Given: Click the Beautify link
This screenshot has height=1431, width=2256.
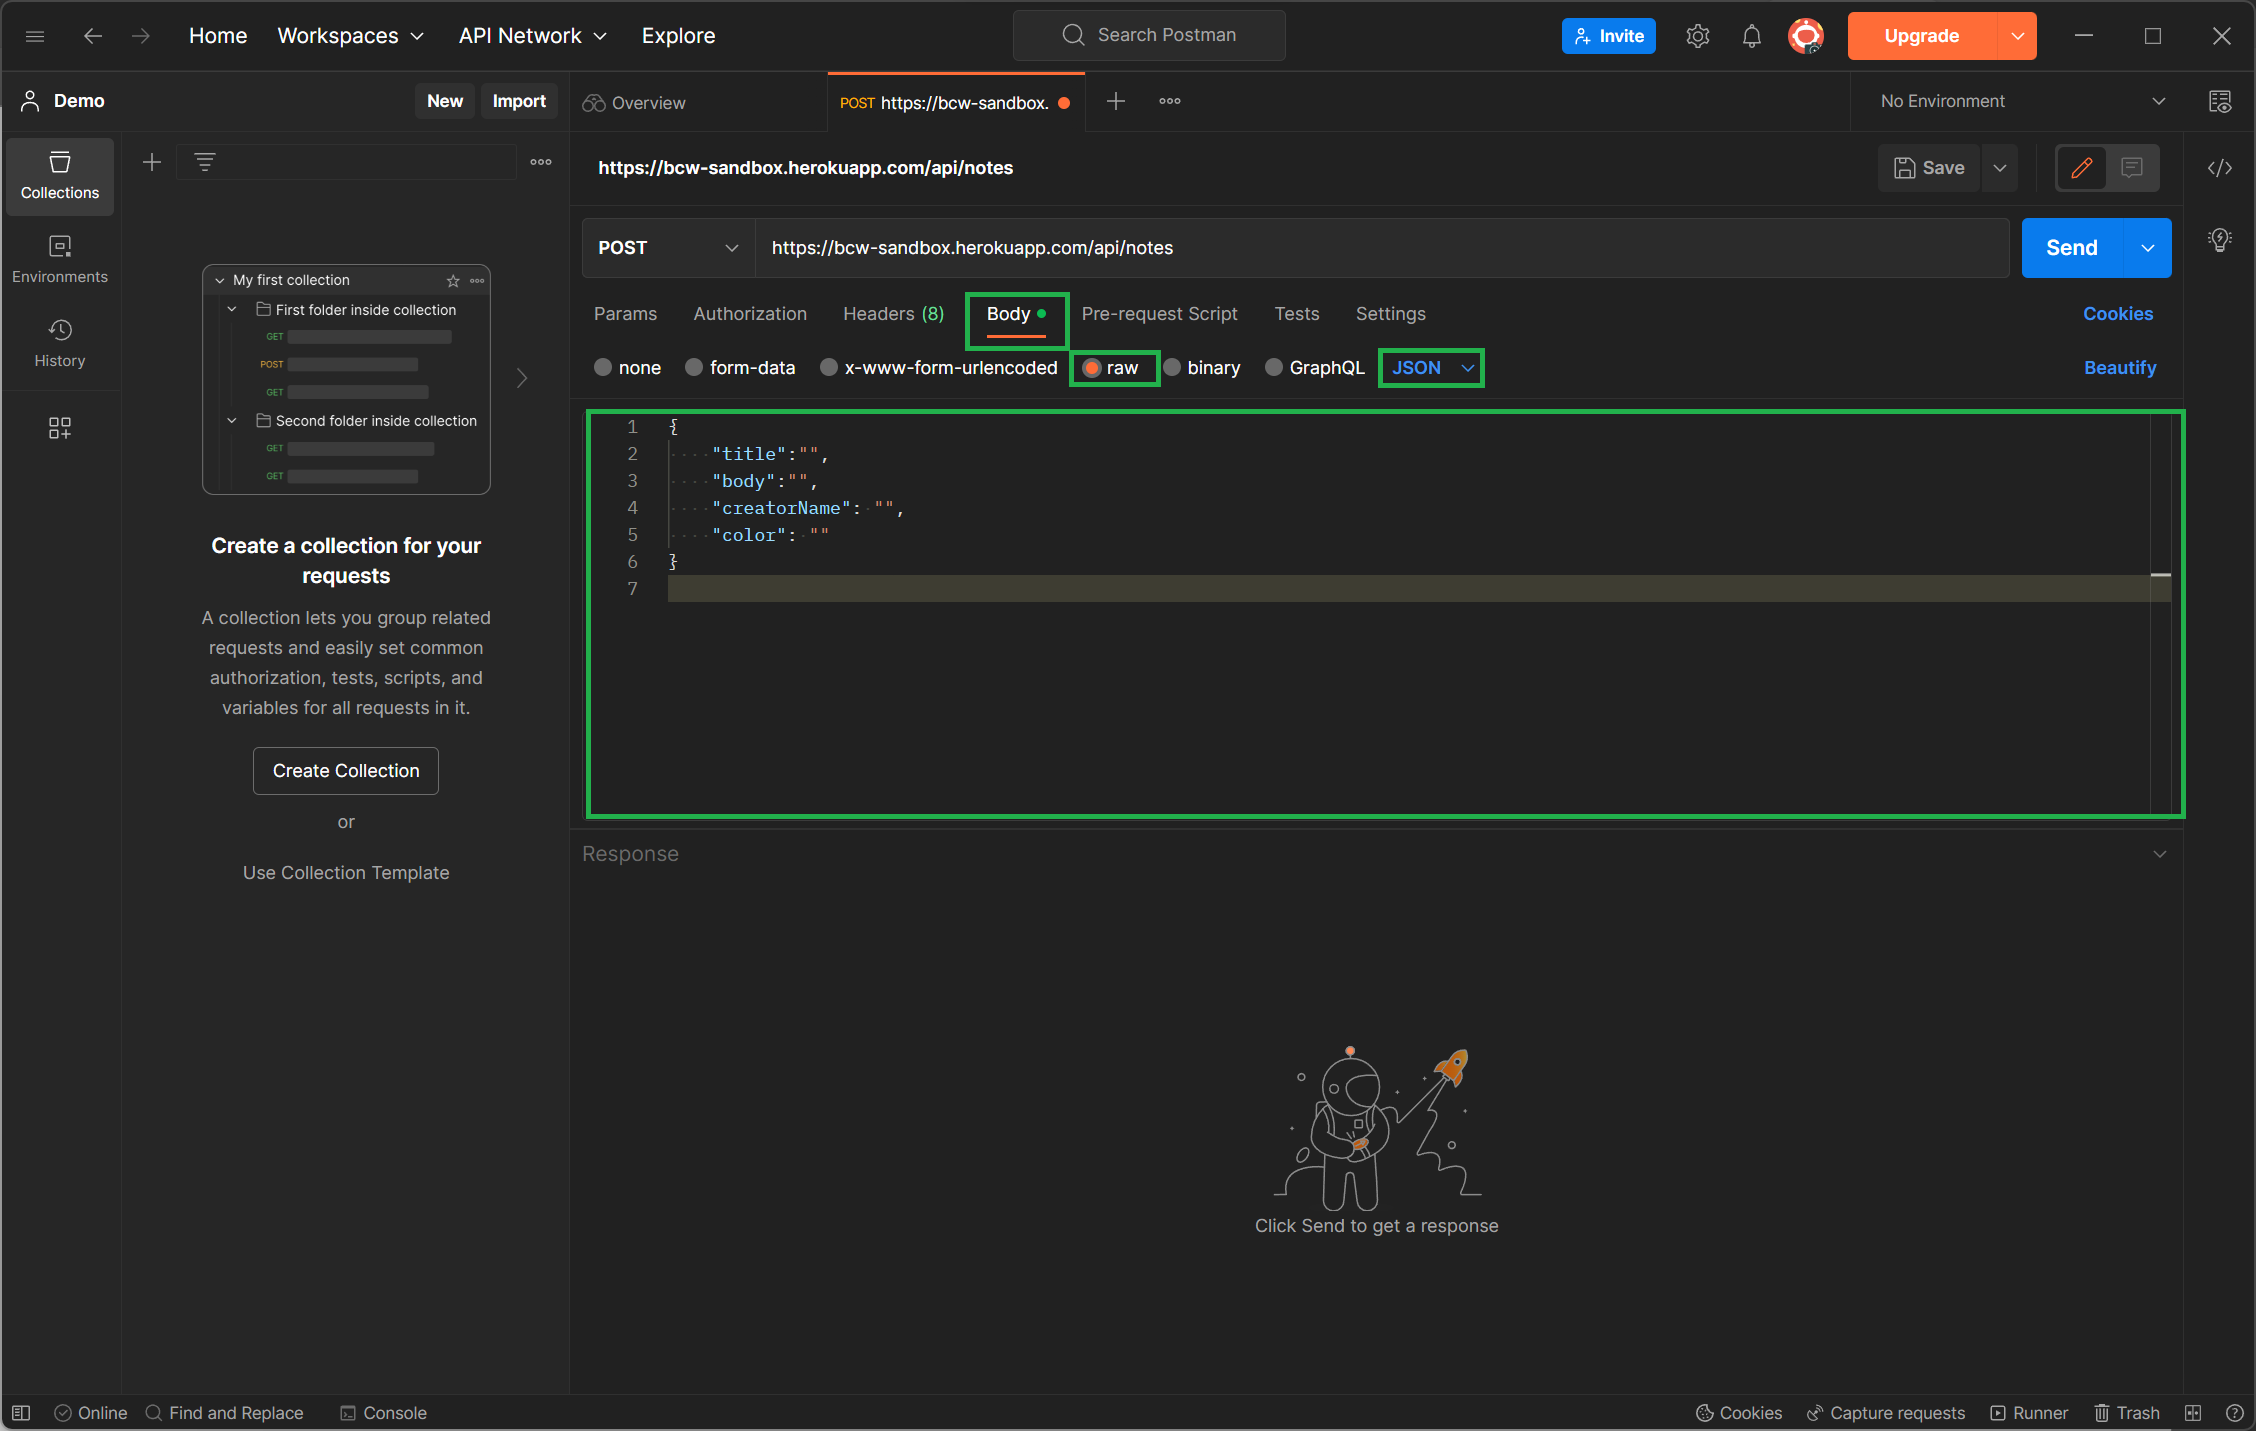Looking at the screenshot, I should click(x=2120, y=368).
